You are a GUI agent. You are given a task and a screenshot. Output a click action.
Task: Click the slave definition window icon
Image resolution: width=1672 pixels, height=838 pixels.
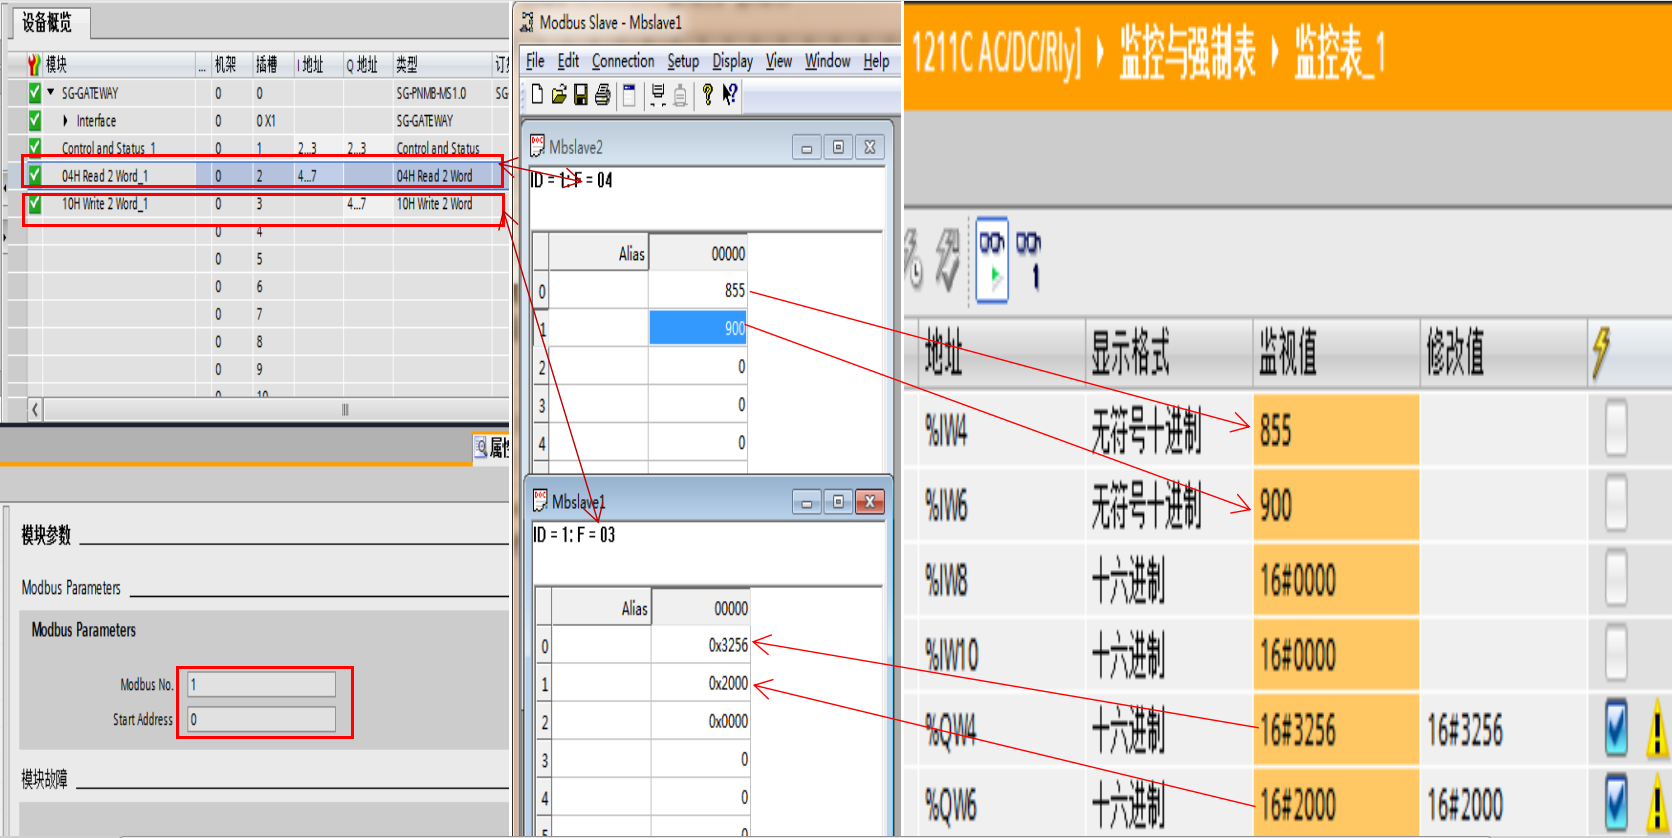click(x=629, y=95)
